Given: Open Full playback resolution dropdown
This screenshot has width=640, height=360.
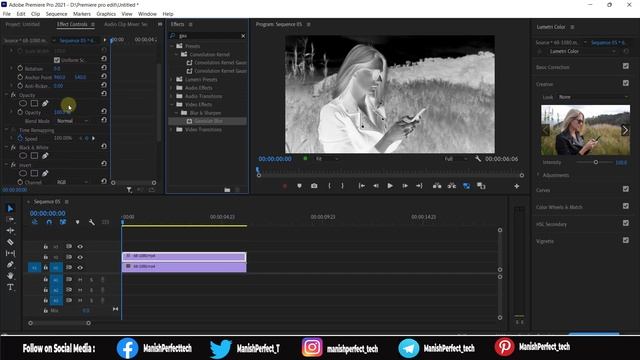Looking at the screenshot, I should coord(456,159).
